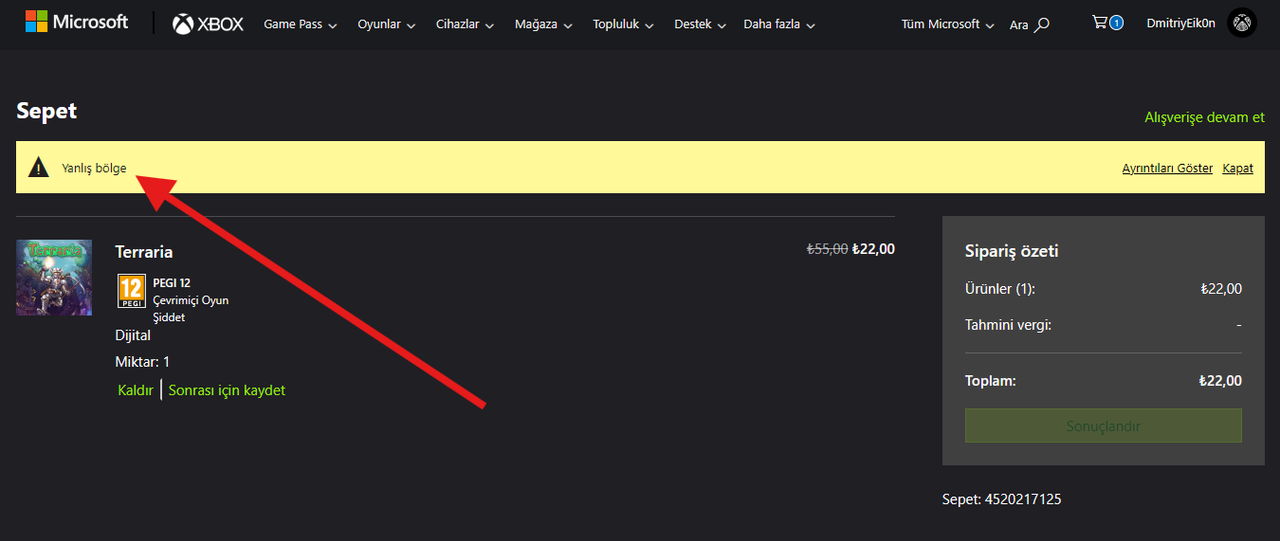Image resolution: width=1280 pixels, height=541 pixels.
Task: Expand the Cihazlar menu
Action: 466,24
